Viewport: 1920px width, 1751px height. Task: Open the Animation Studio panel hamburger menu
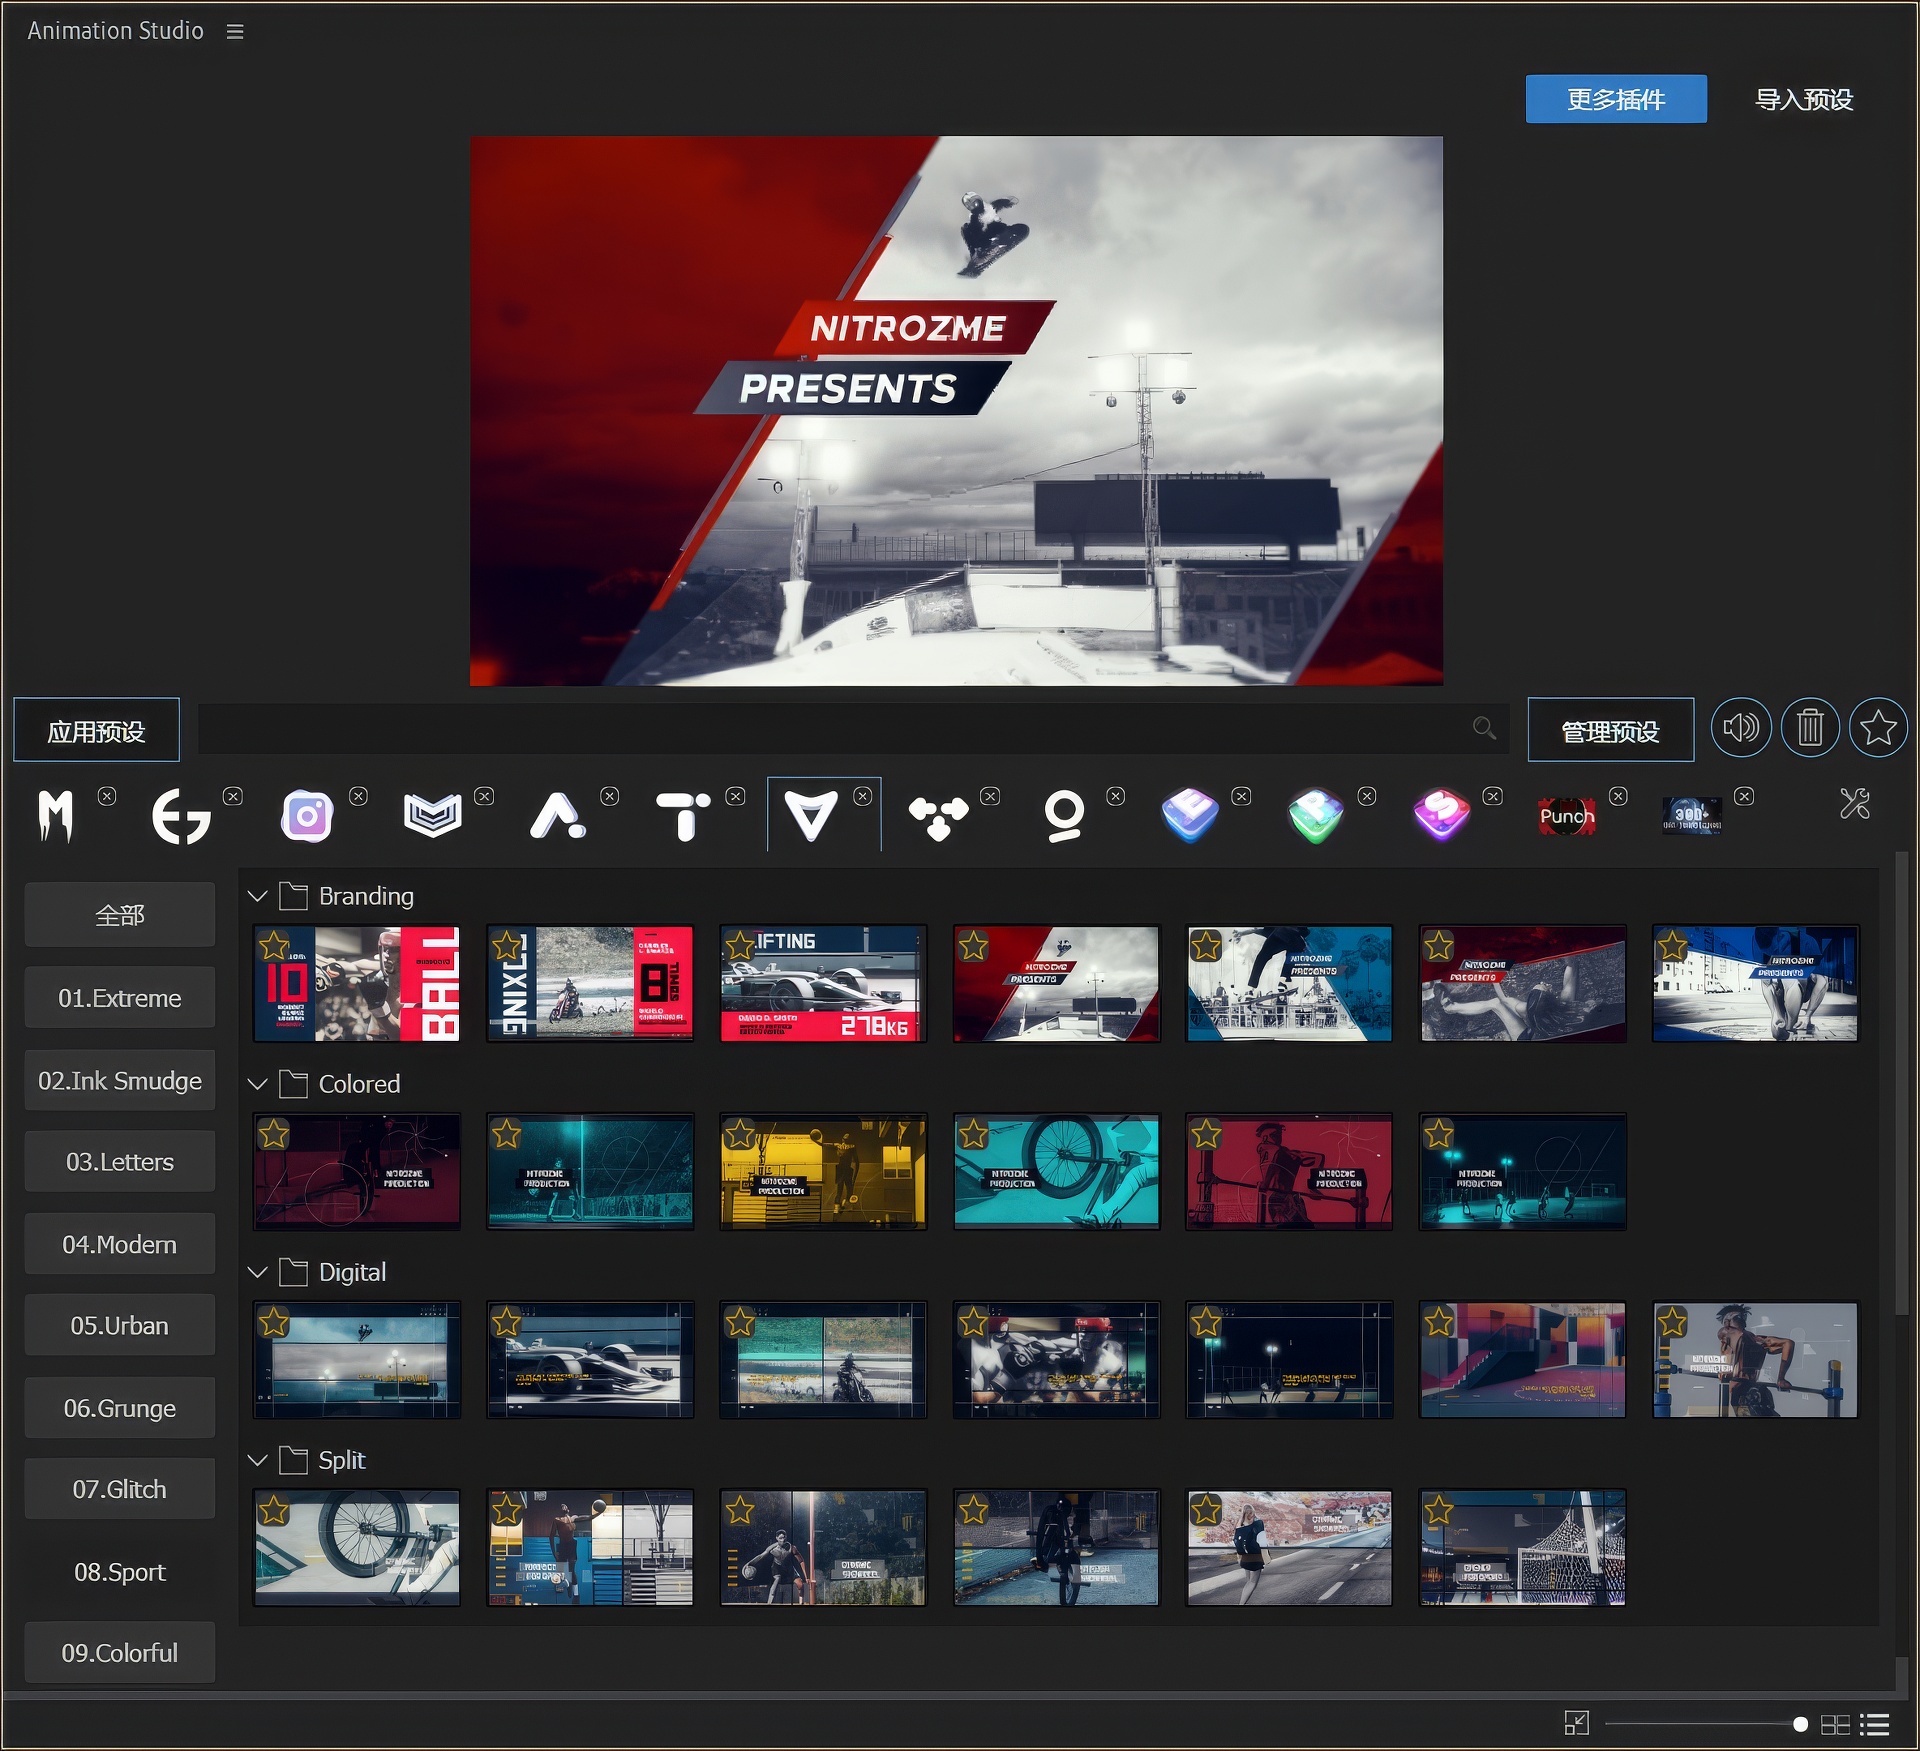[235, 32]
